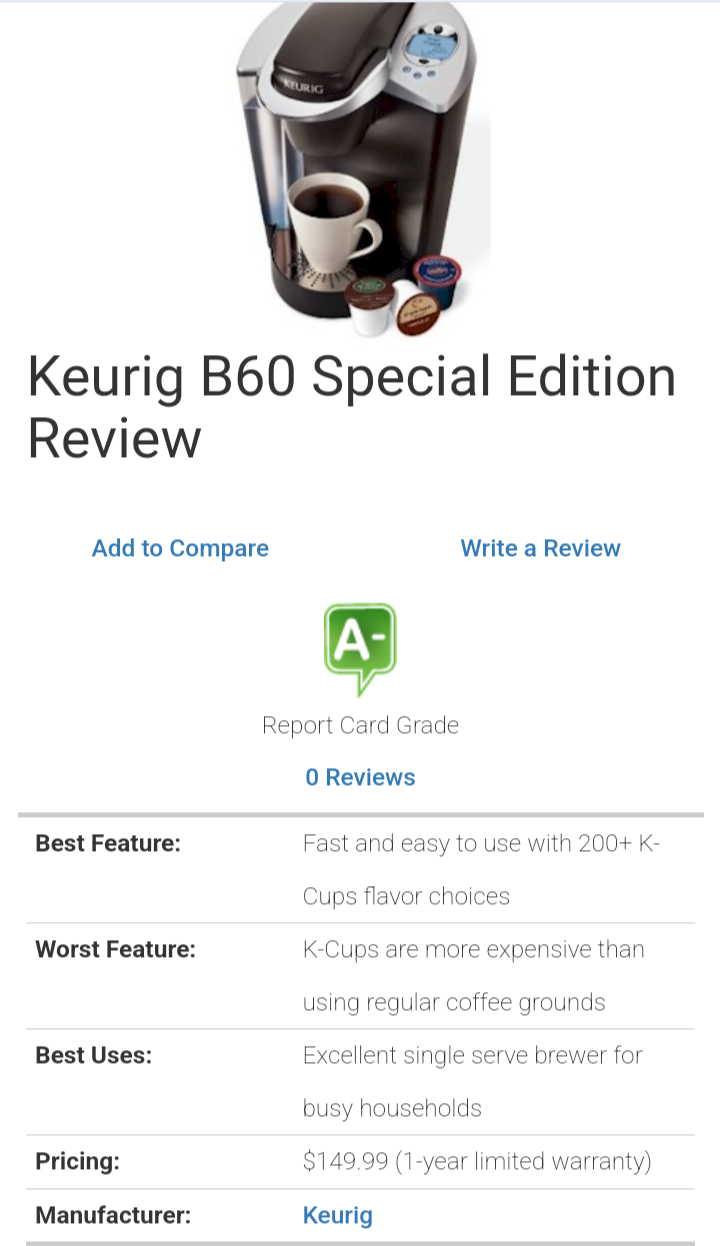Open the Write a Review link

(x=540, y=548)
